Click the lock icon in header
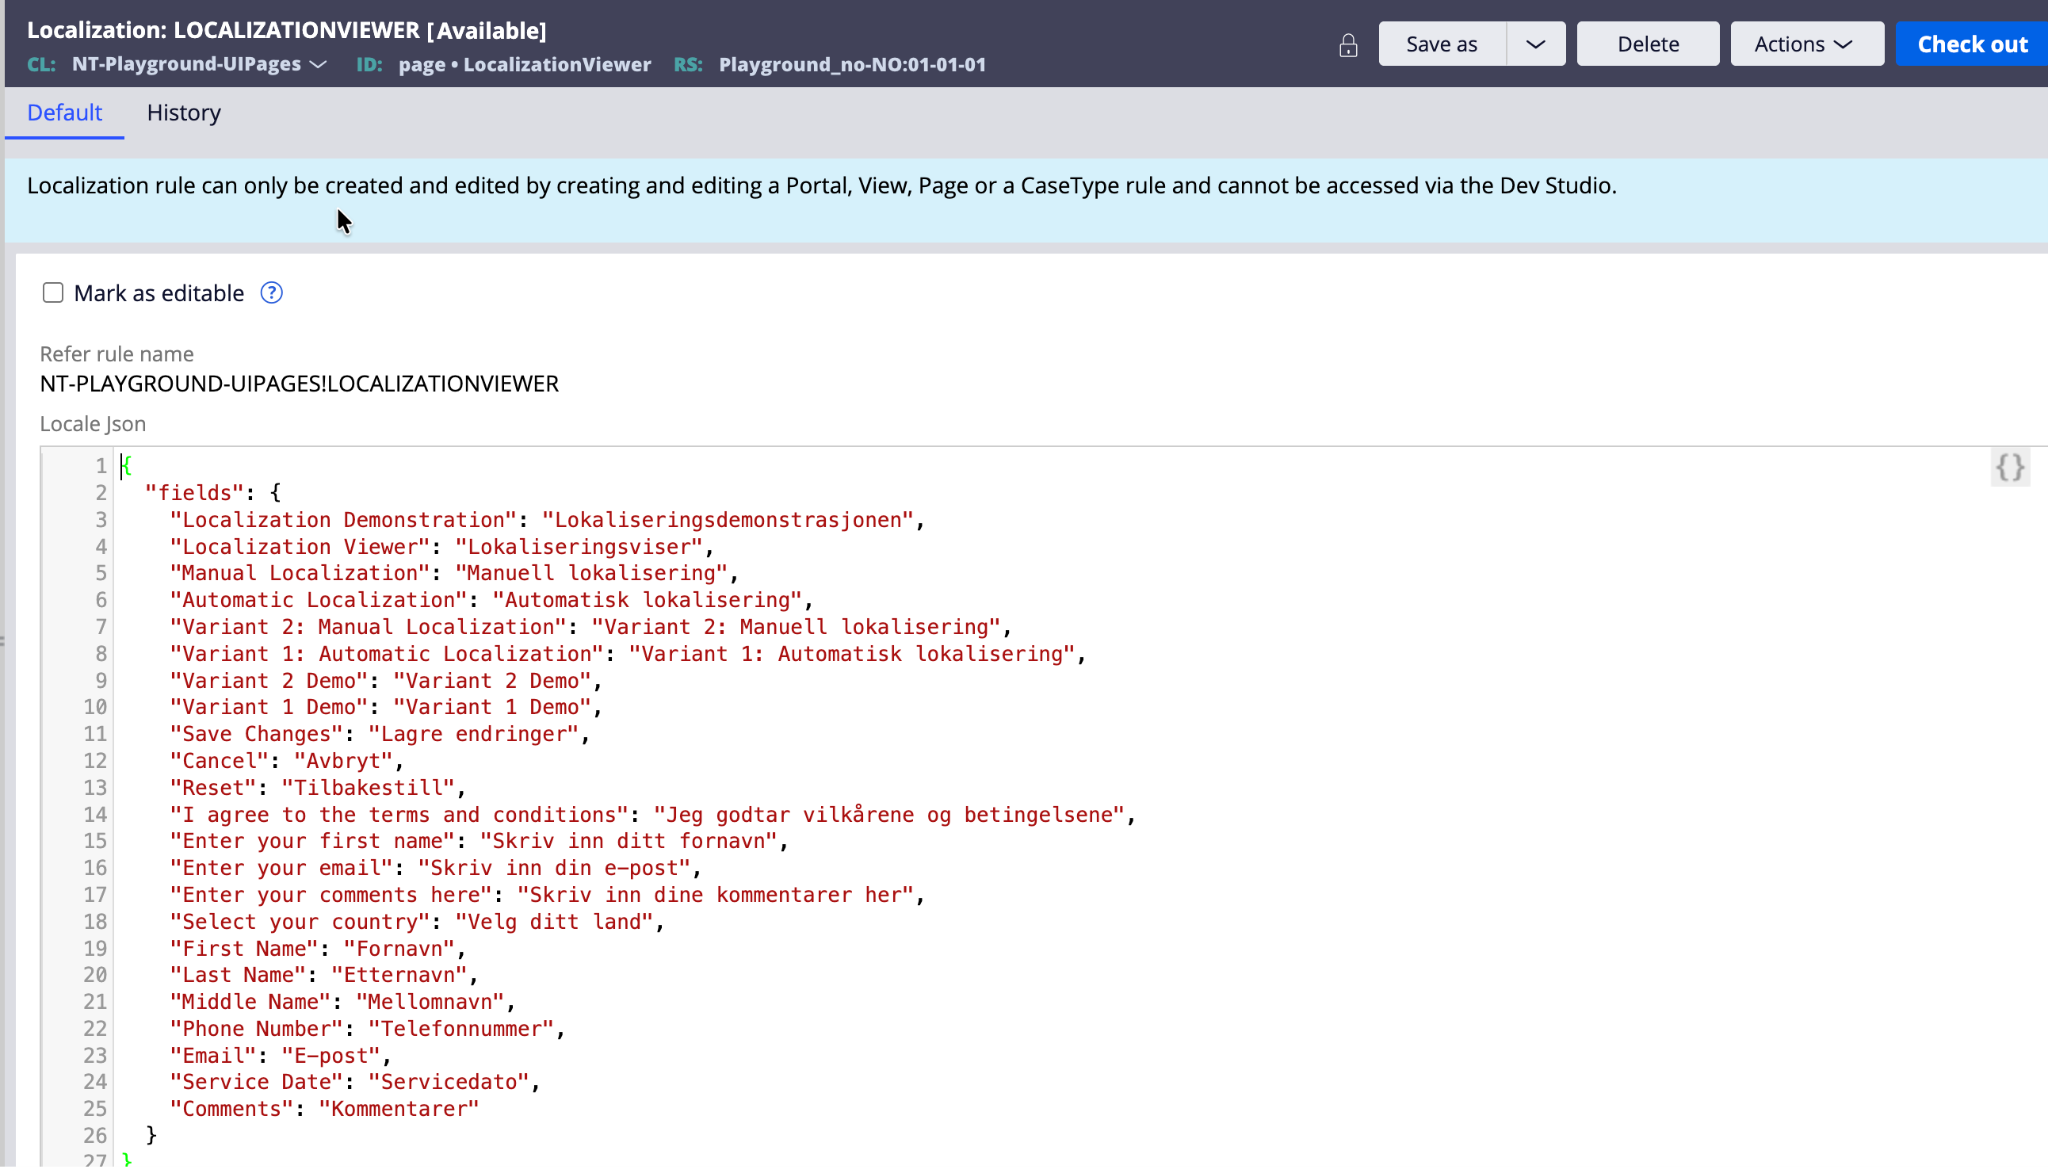Screen dimensions: 2048x1167 tap(1348, 45)
